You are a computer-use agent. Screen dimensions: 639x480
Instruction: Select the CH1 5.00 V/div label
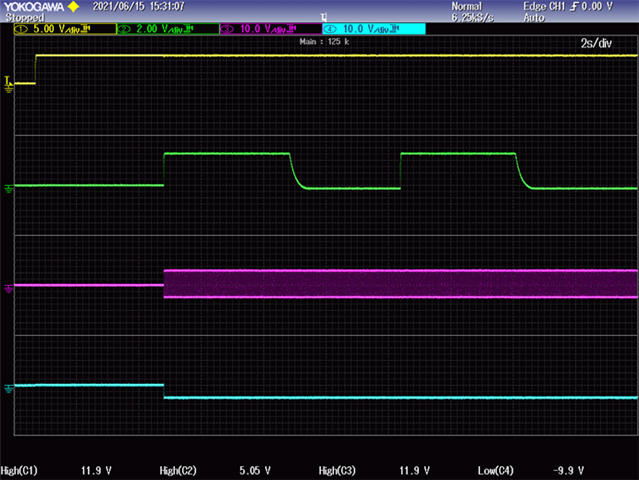pos(65,29)
